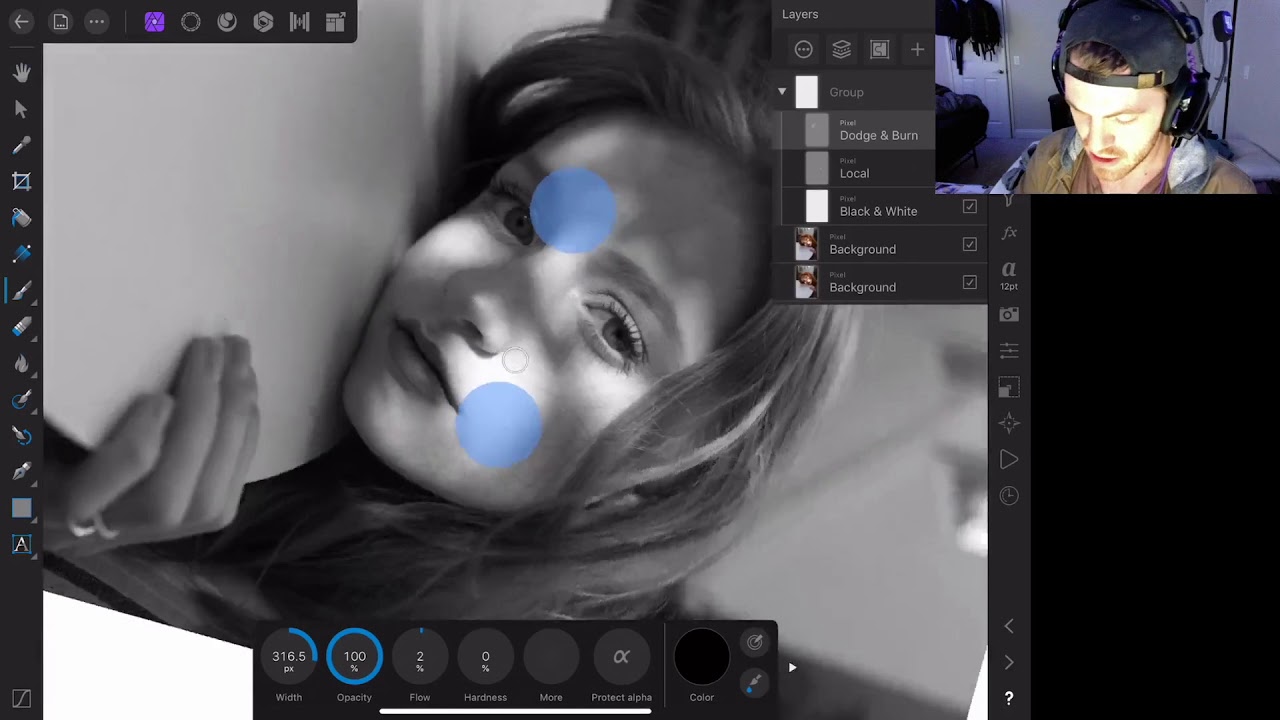Viewport: 1280px width, 720px height.
Task: Open the Document menu icon
Action: pos(60,21)
